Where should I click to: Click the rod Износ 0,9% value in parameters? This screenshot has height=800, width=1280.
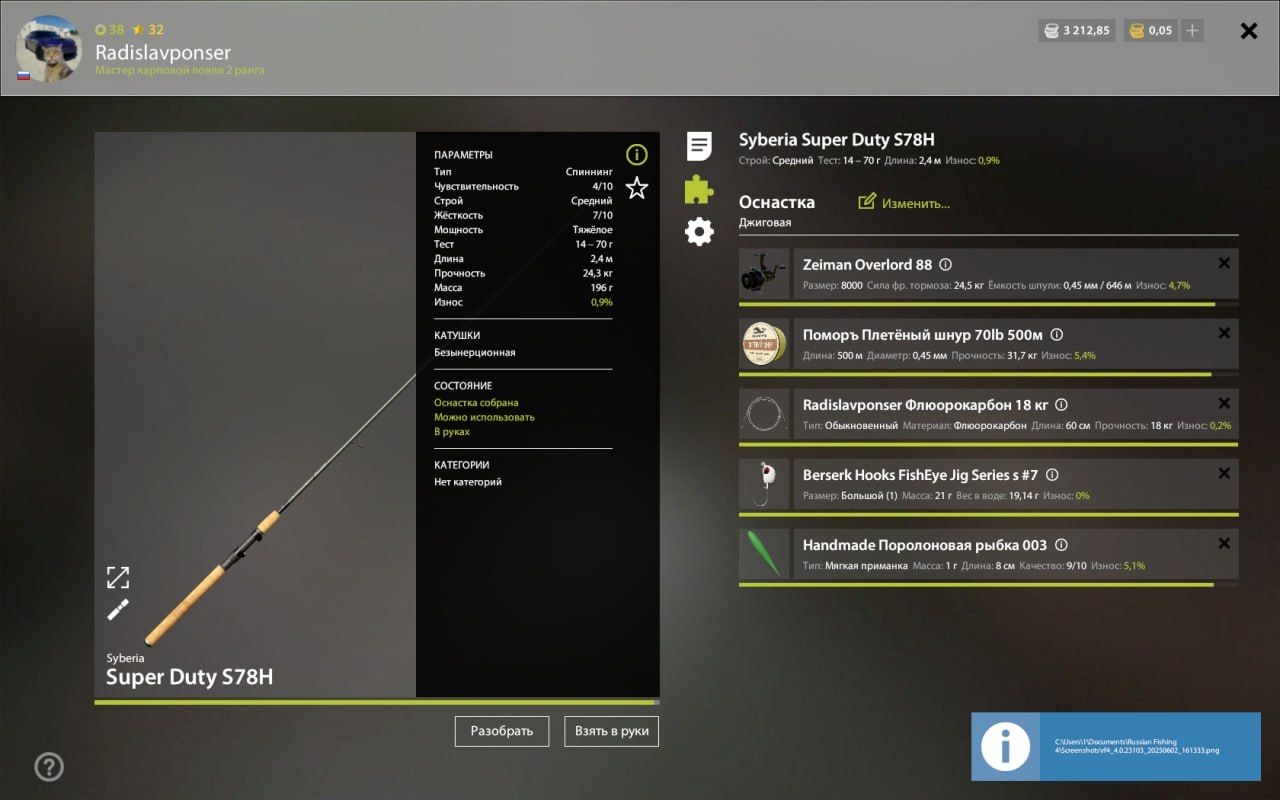602,302
